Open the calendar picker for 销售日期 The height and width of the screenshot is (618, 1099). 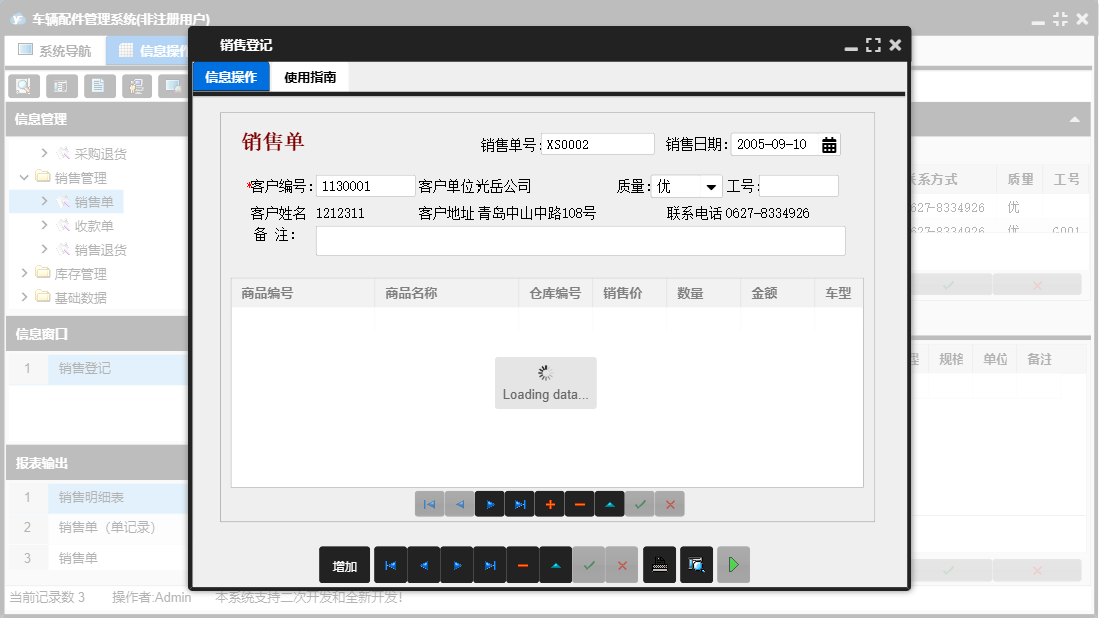point(829,145)
